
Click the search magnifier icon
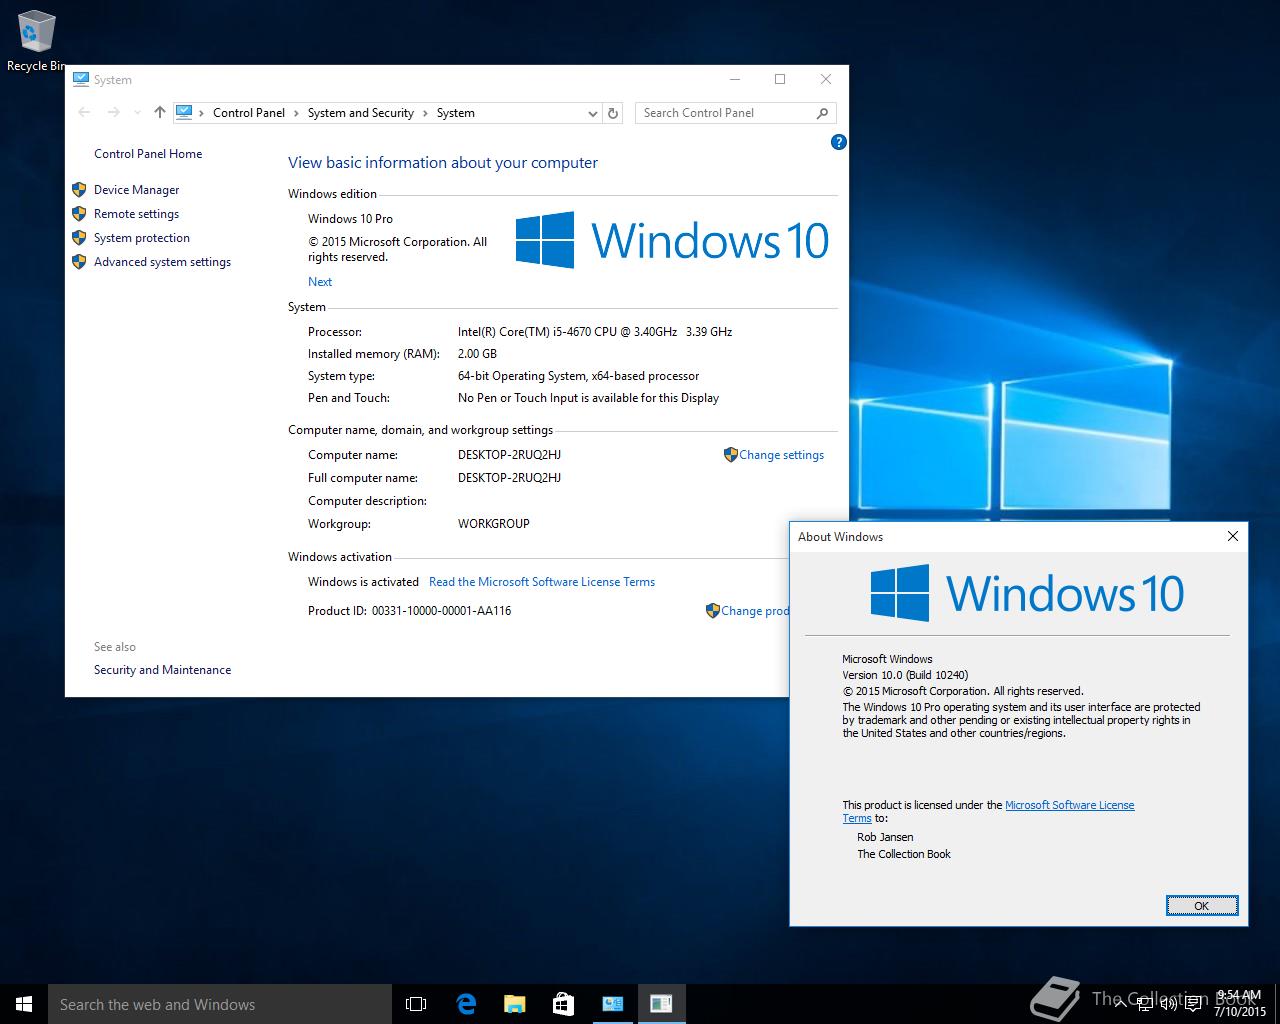pyautogui.click(x=822, y=113)
